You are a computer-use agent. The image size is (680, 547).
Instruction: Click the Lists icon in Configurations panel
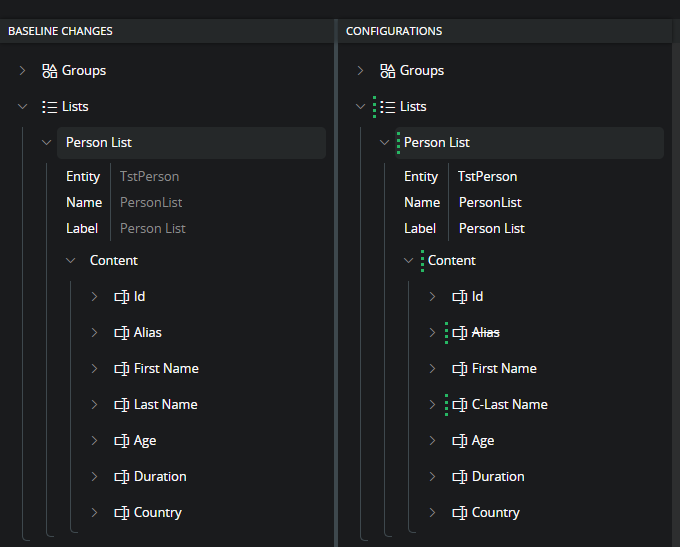[x=388, y=107]
